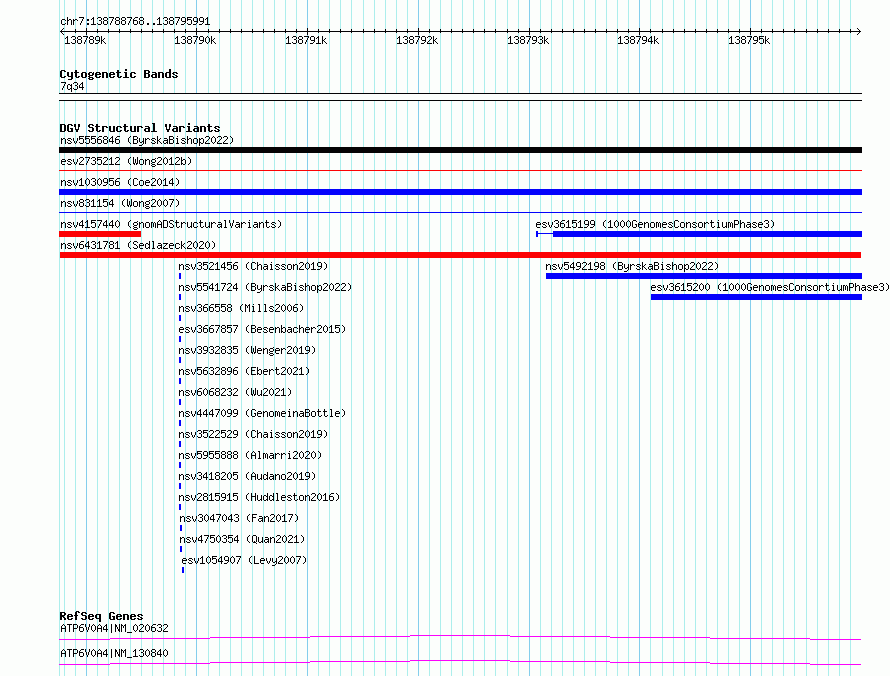The image size is (890, 676).
Task: Open the nsv831154 (Wong2007) variant entry
Action: (x=120, y=203)
